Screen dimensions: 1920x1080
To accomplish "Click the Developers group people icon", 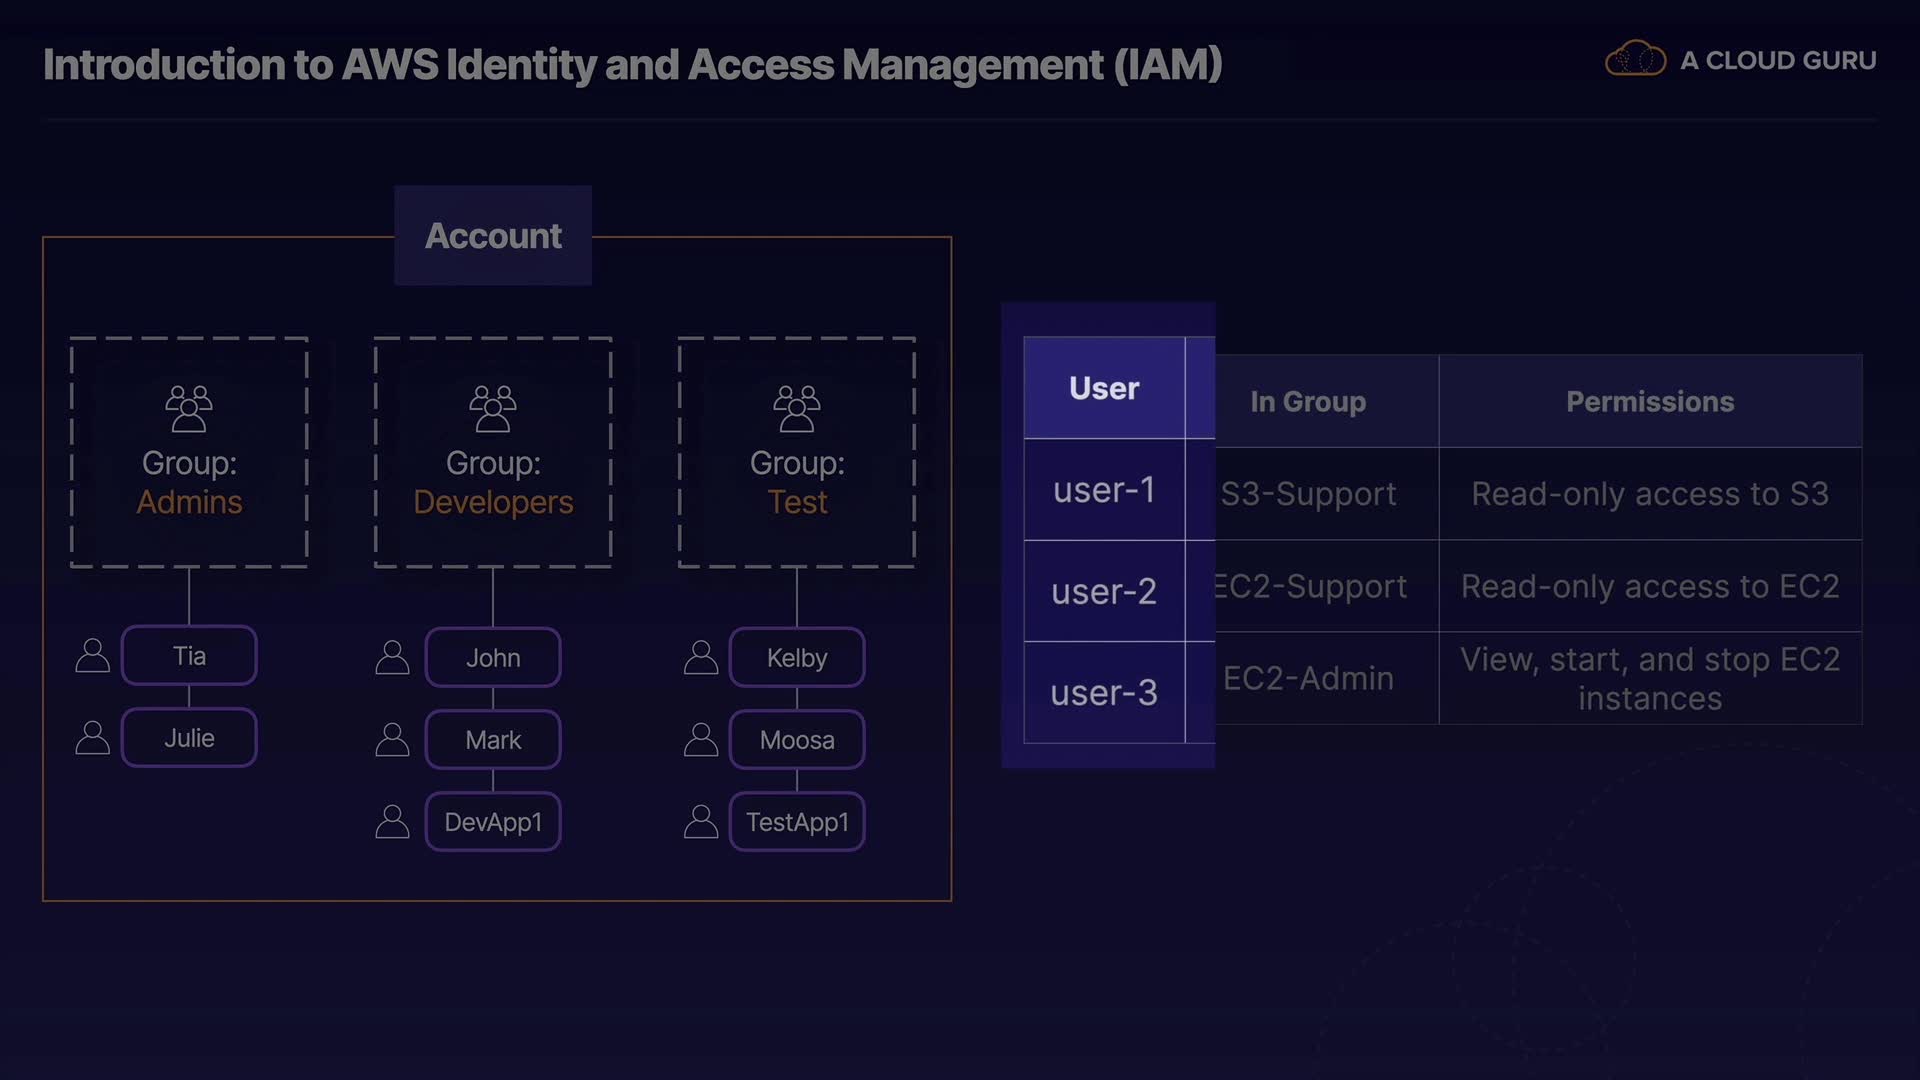I will pos(493,408).
